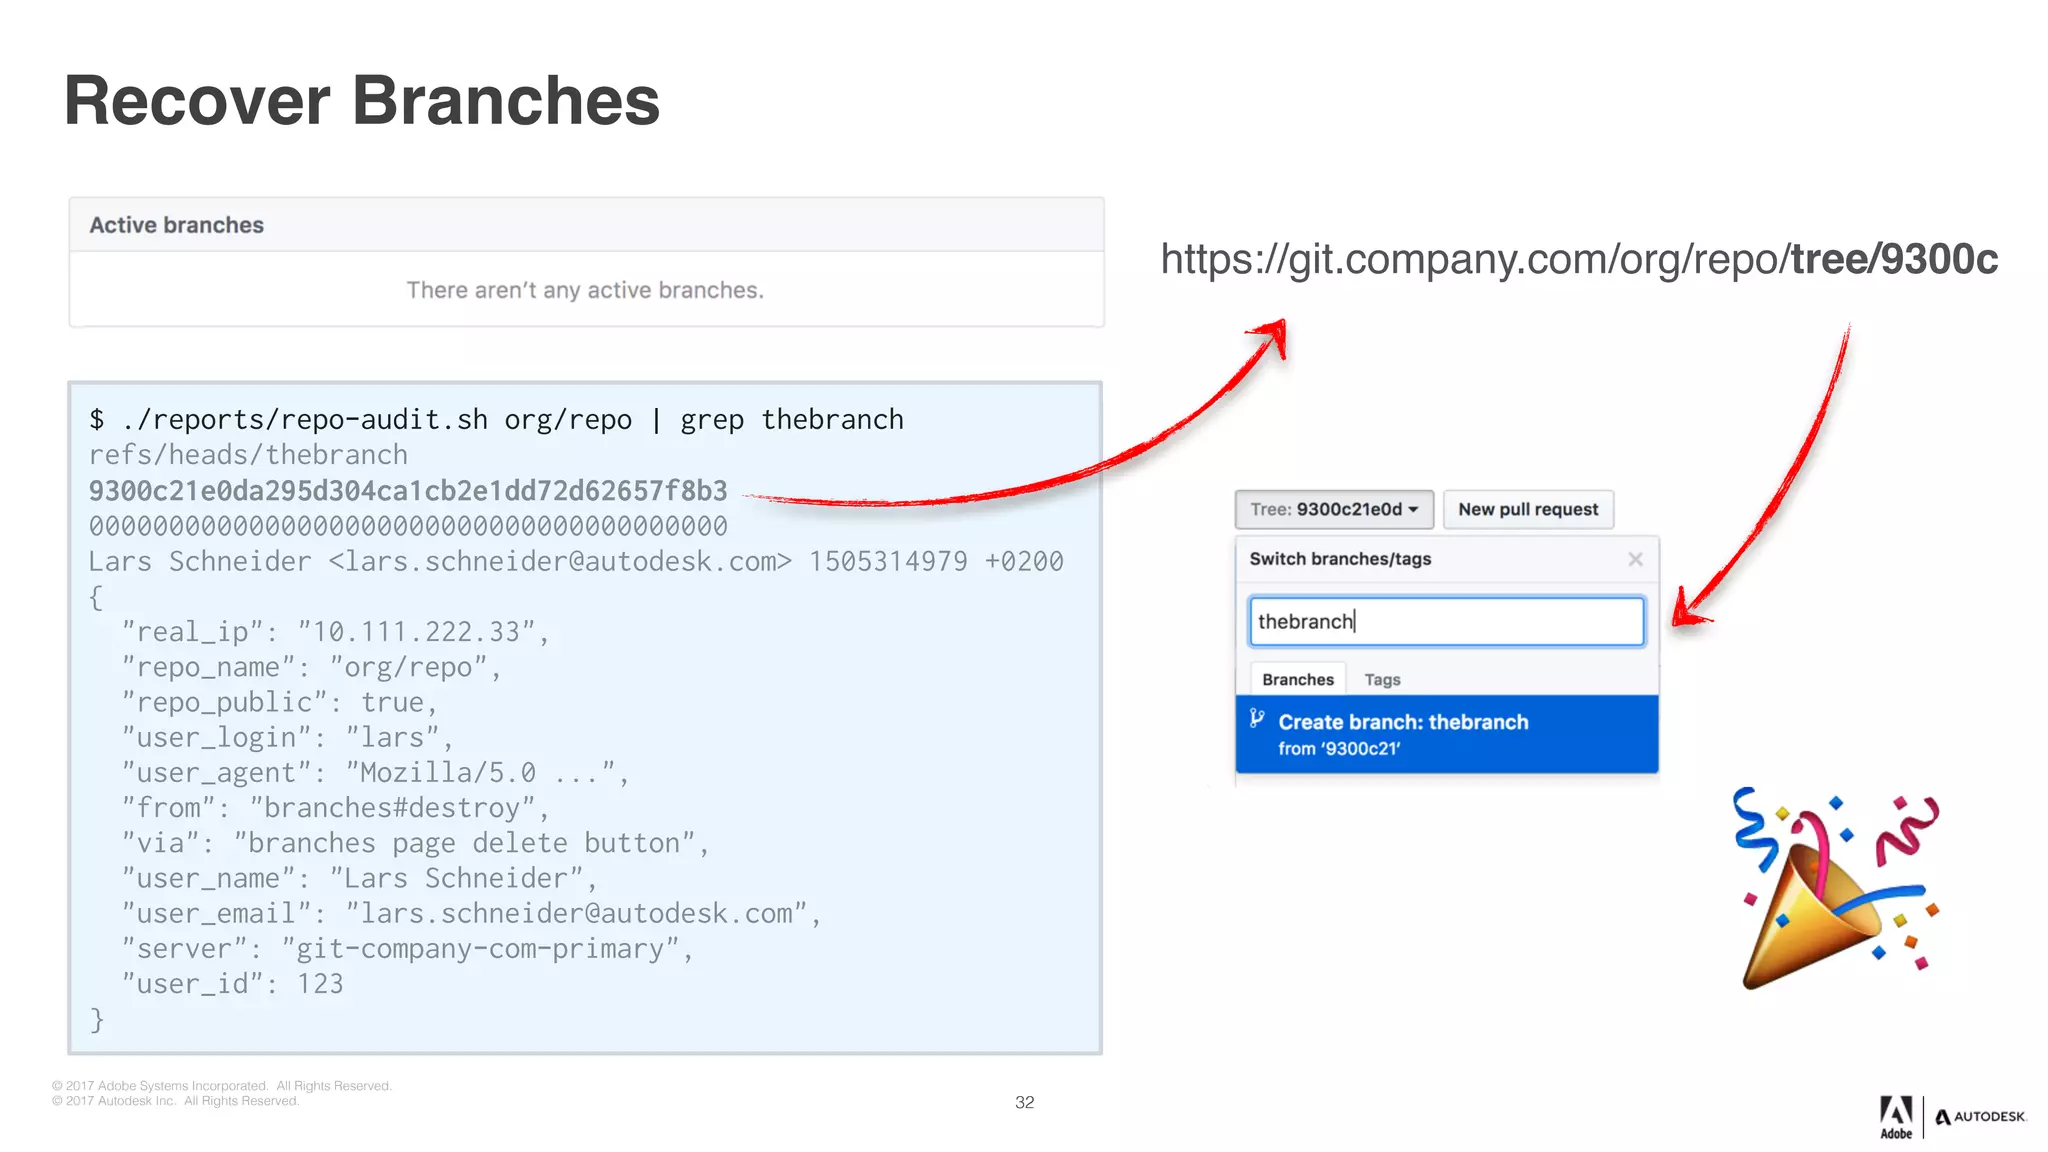Click the 9300c21e0da295d304ca1cb2e1dd72d62657f8b3 commit hash
The image size is (2048, 1152).
click(408, 491)
